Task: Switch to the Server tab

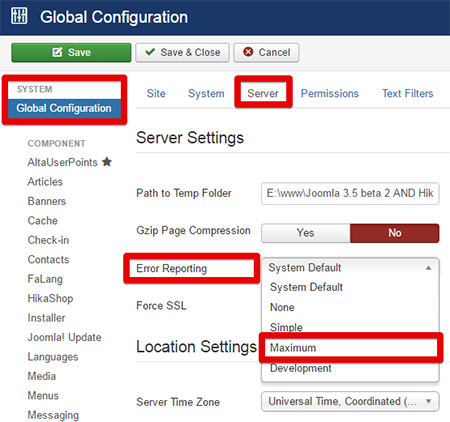Action: (263, 93)
